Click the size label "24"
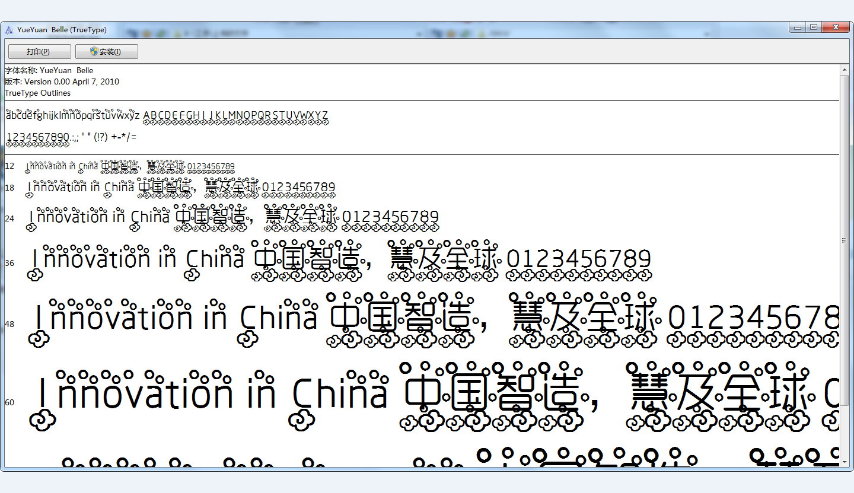The width and height of the screenshot is (854, 493). point(9,218)
